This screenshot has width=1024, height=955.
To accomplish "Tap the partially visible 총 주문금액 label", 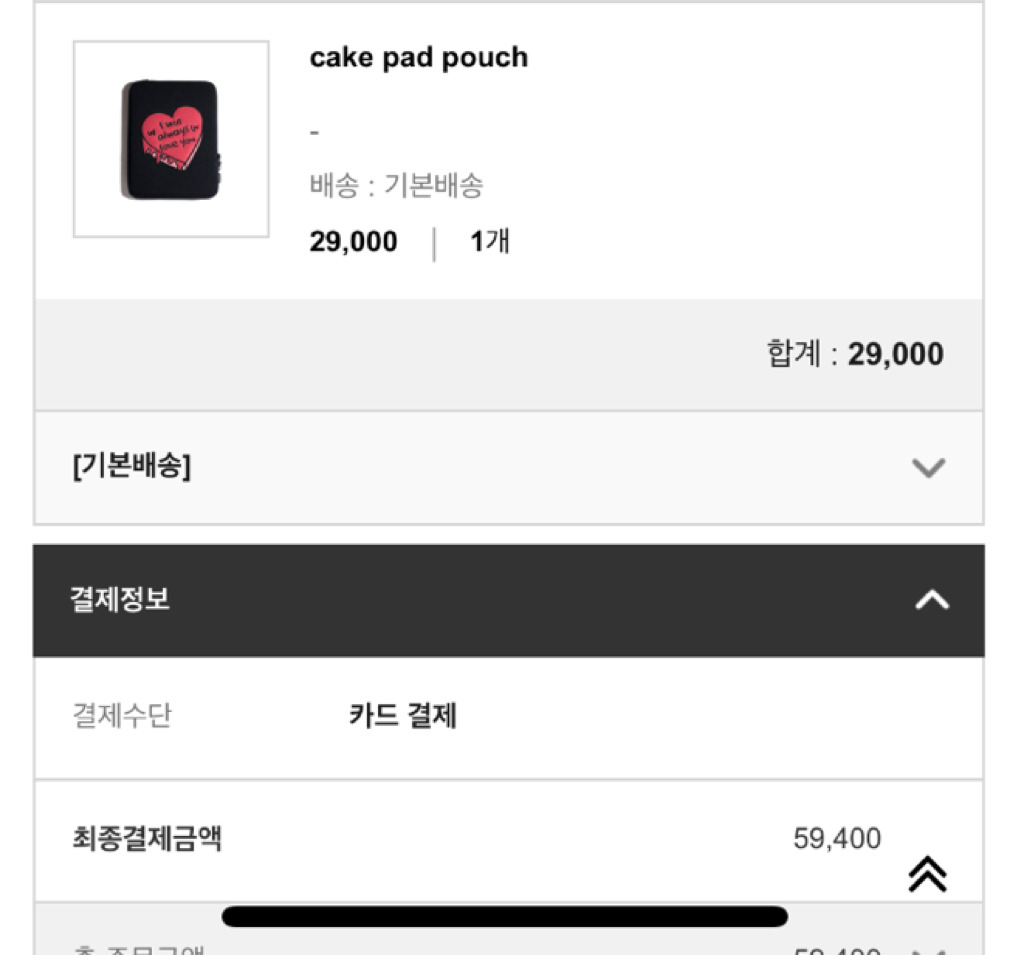I will point(140,948).
